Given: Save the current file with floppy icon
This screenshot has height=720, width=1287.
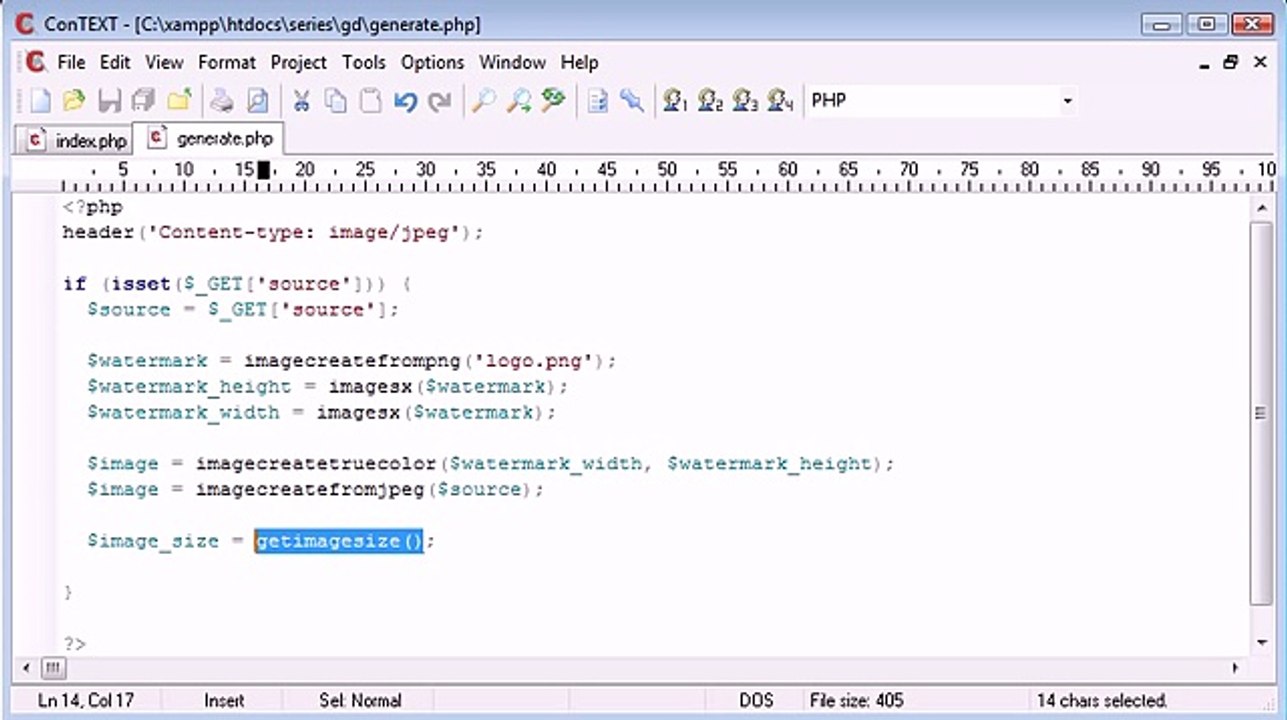Looking at the screenshot, I should coord(110,100).
